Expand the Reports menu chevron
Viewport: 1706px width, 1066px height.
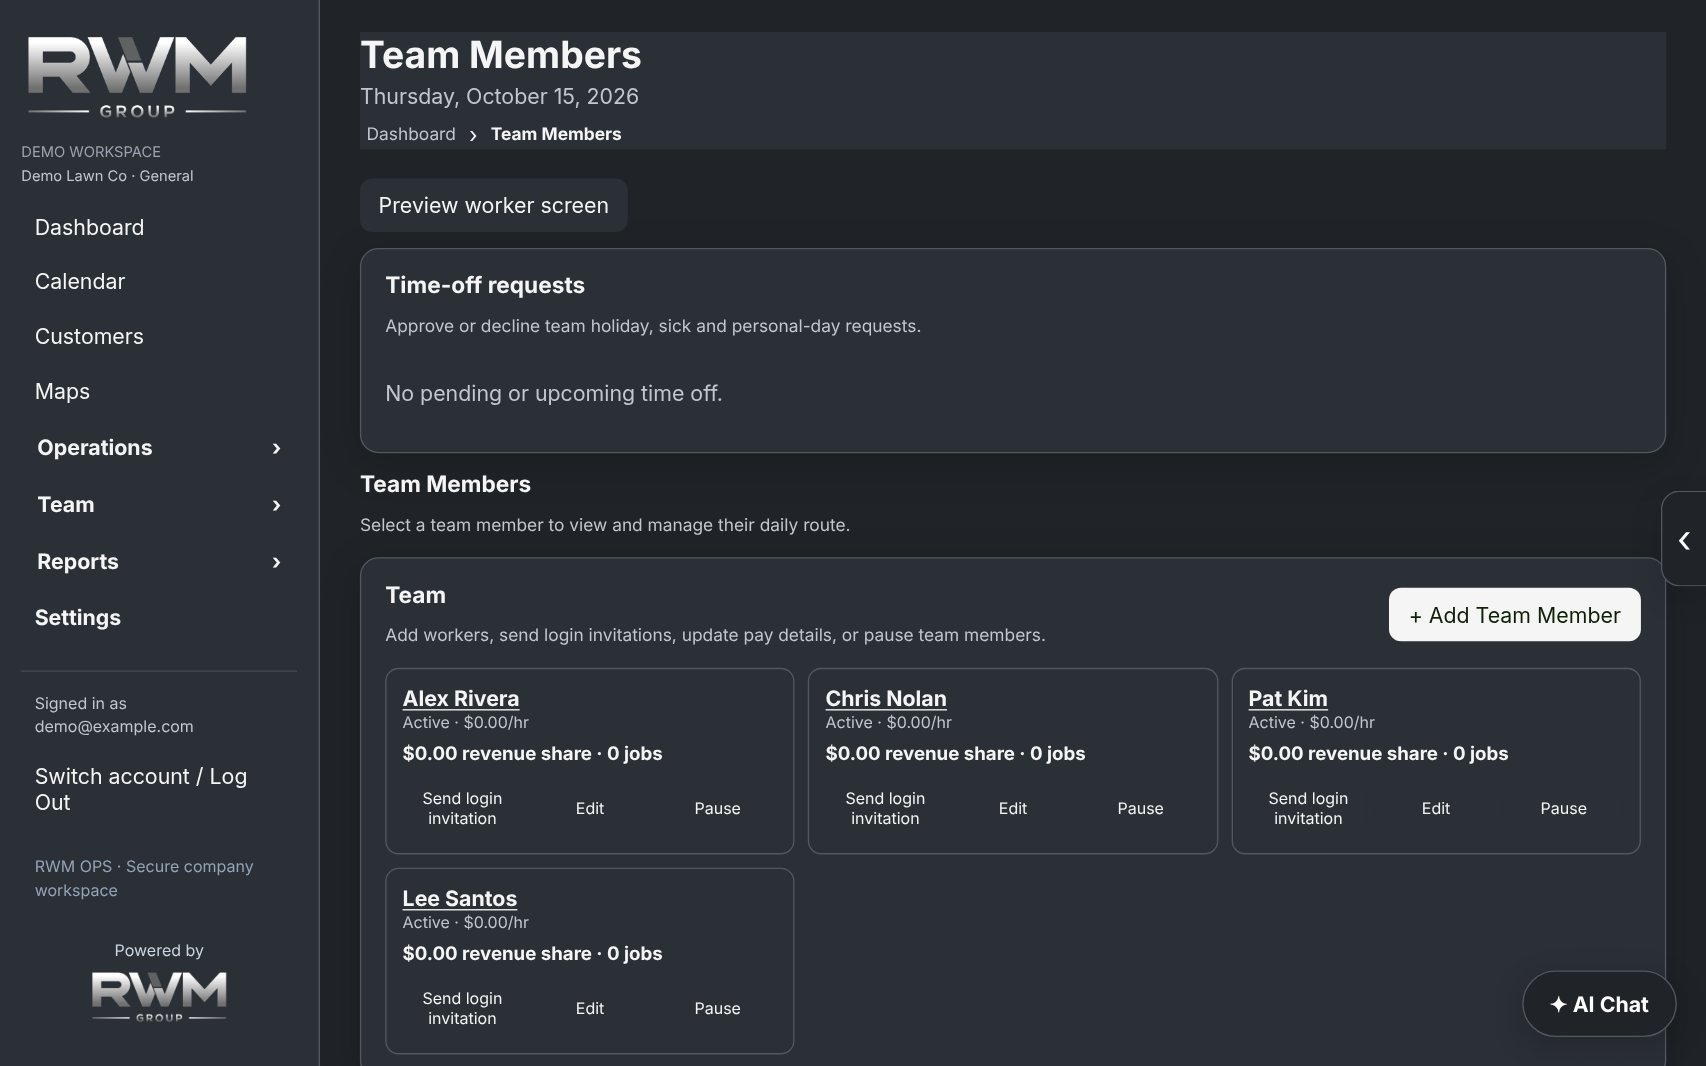pyautogui.click(x=277, y=562)
